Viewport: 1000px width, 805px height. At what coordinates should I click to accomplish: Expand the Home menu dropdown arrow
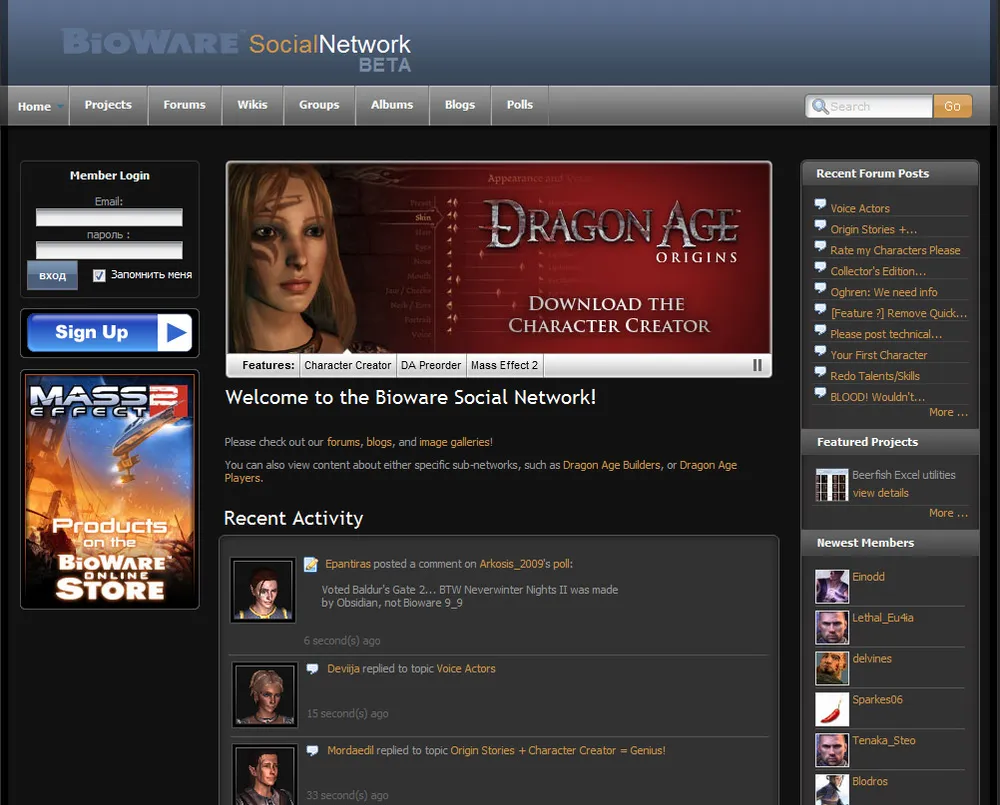60,107
